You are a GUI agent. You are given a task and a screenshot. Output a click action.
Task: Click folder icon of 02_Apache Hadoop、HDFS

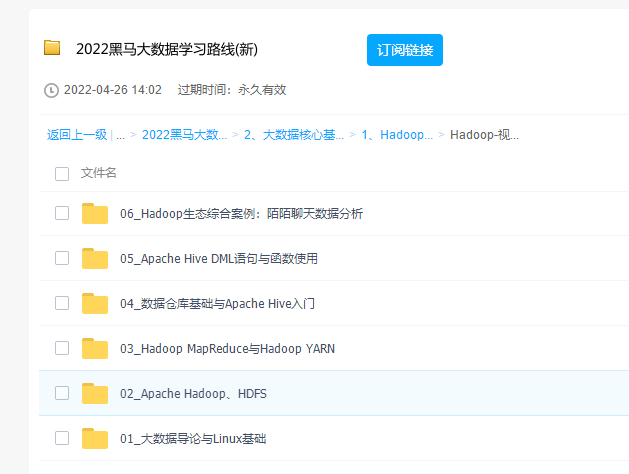click(95, 393)
